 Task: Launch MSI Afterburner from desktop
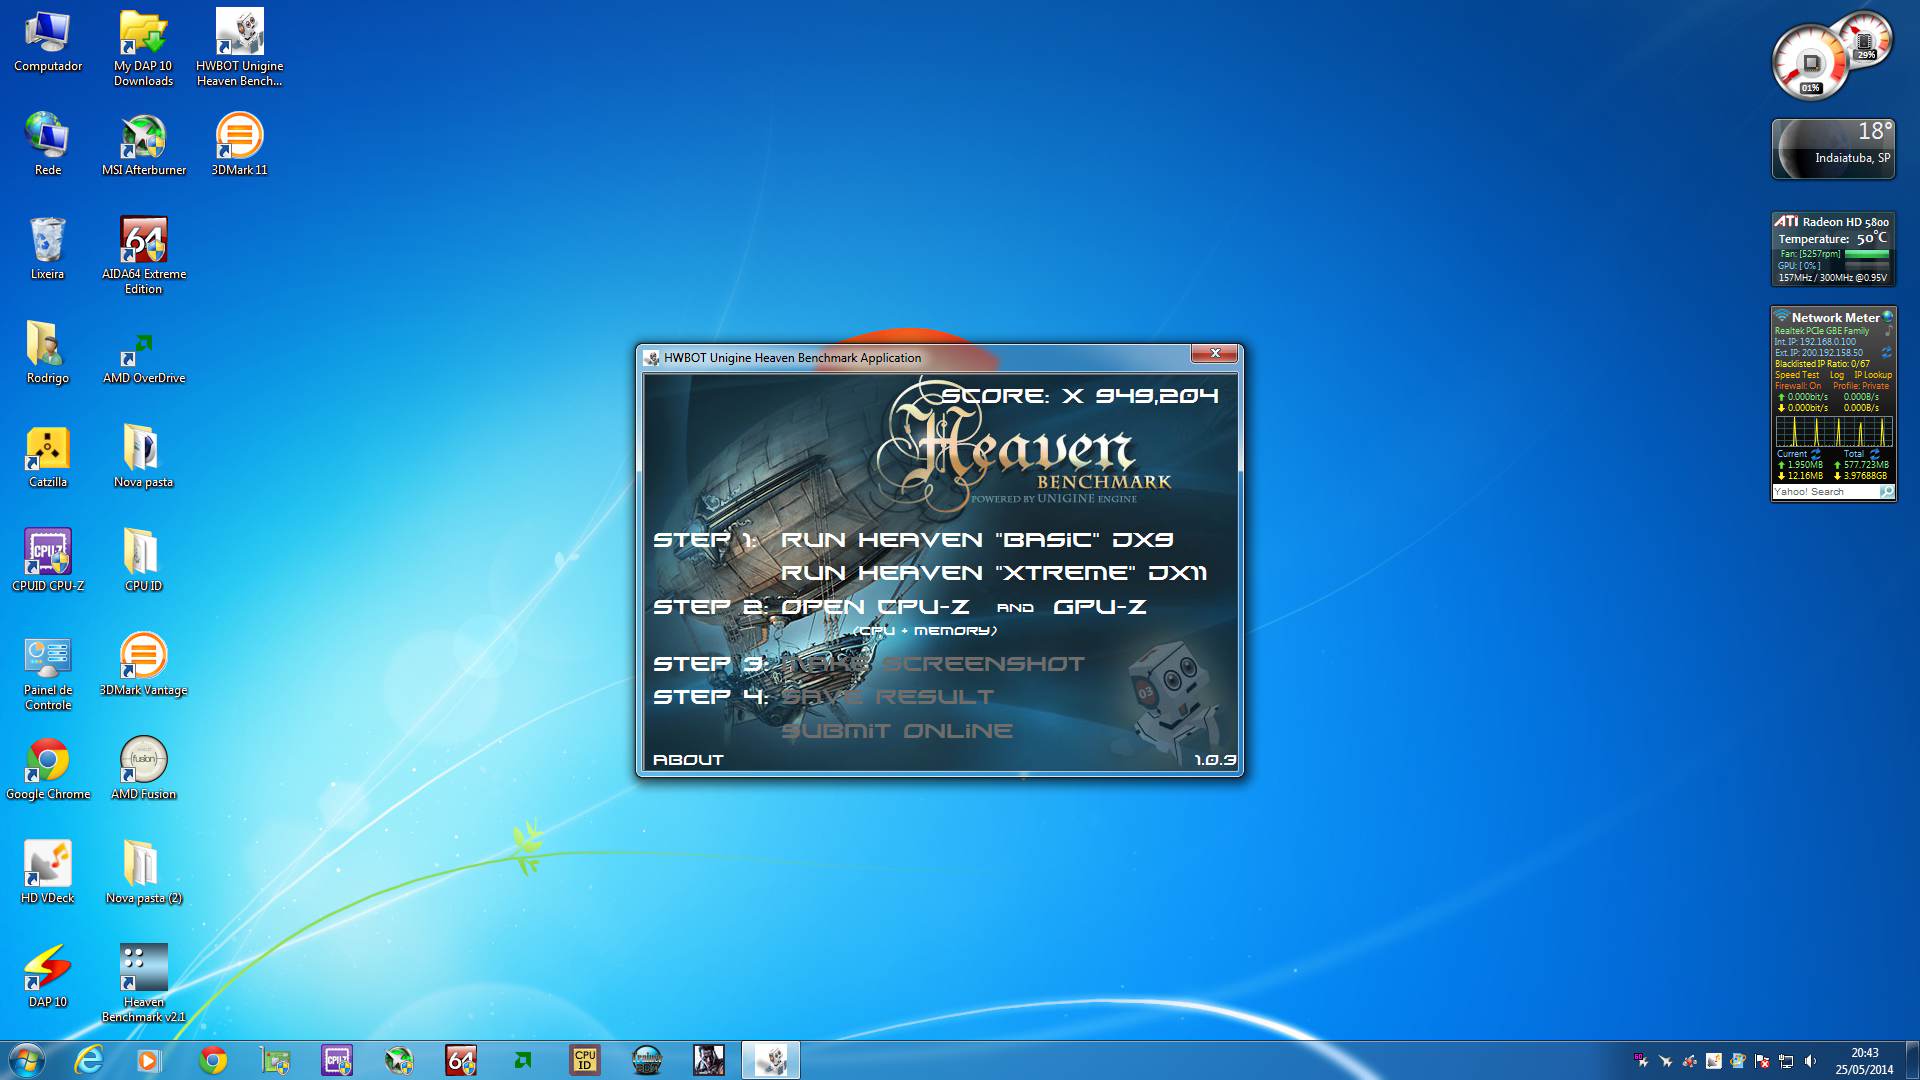[x=143, y=144]
